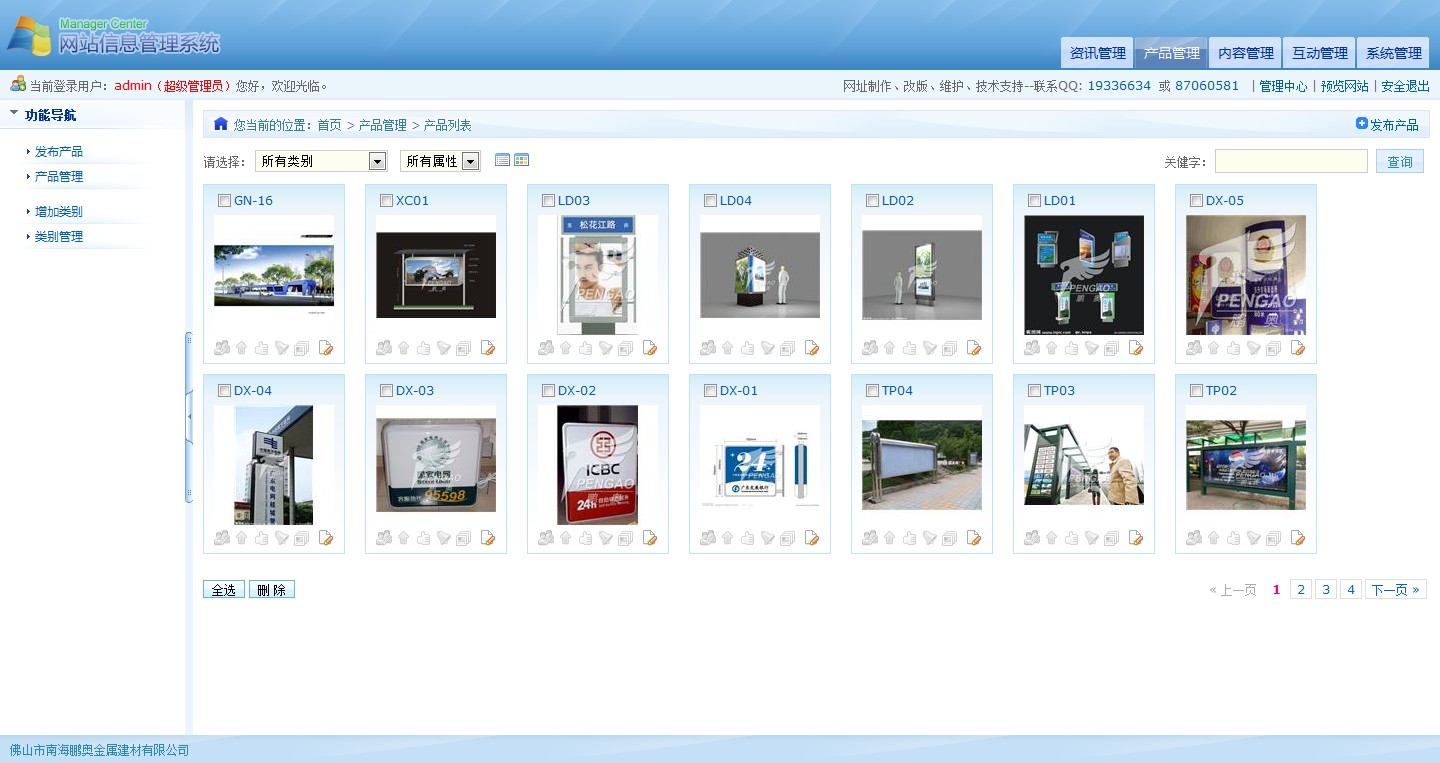Open 产品管理 in the sidebar
Image resolution: width=1440 pixels, height=763 pixels.
click(x=59, y=177)
